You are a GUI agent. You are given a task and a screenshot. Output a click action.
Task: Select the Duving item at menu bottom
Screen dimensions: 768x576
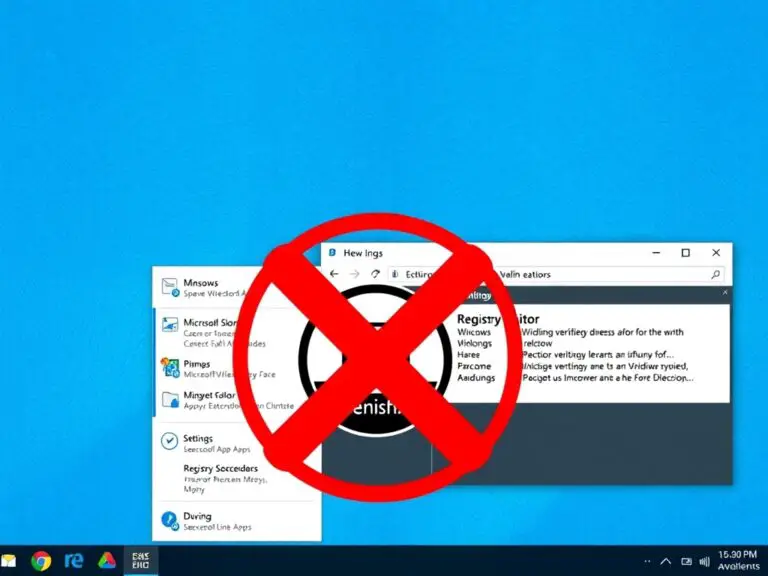(198, 517)
